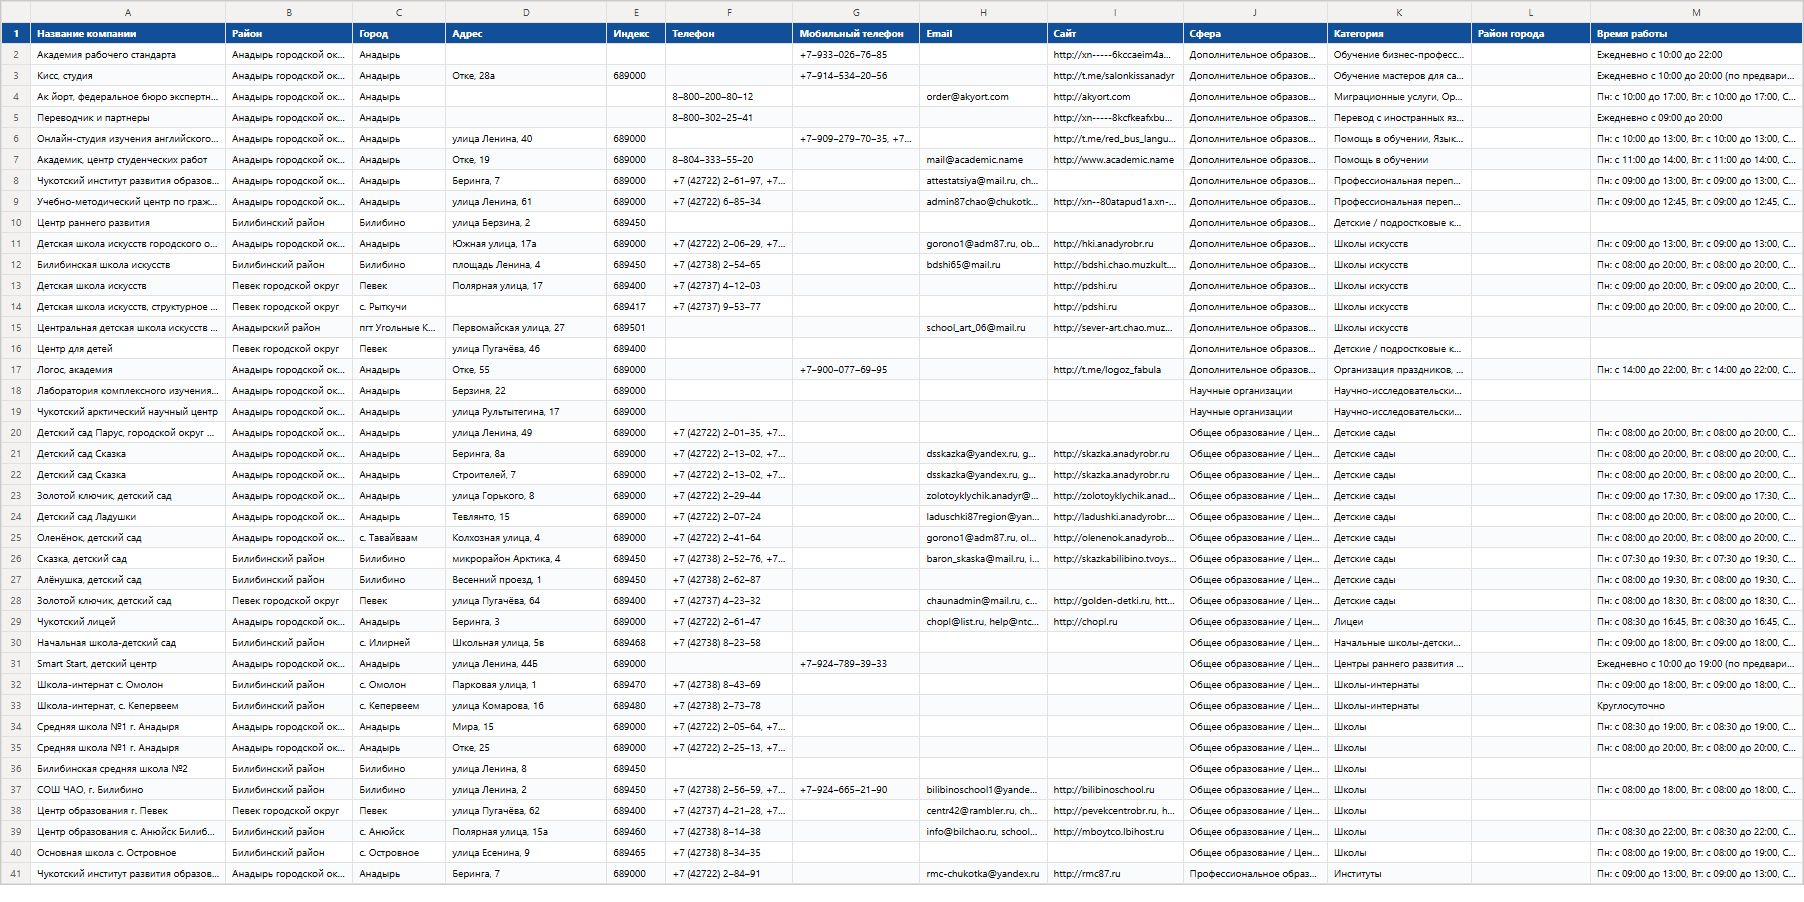
Task: Click the address "улица Ленина, 40"
Action: [526, 139]
